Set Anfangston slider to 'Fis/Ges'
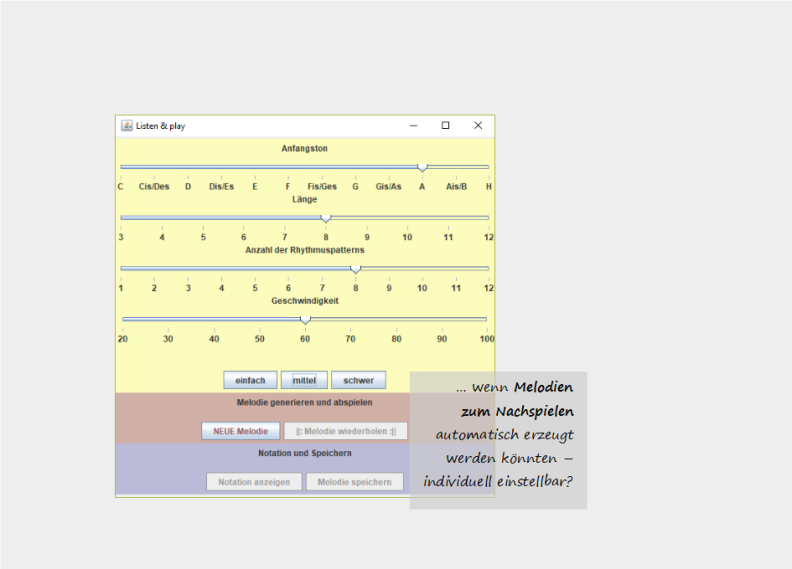This screenshot has height=569, width=792. 322,167
